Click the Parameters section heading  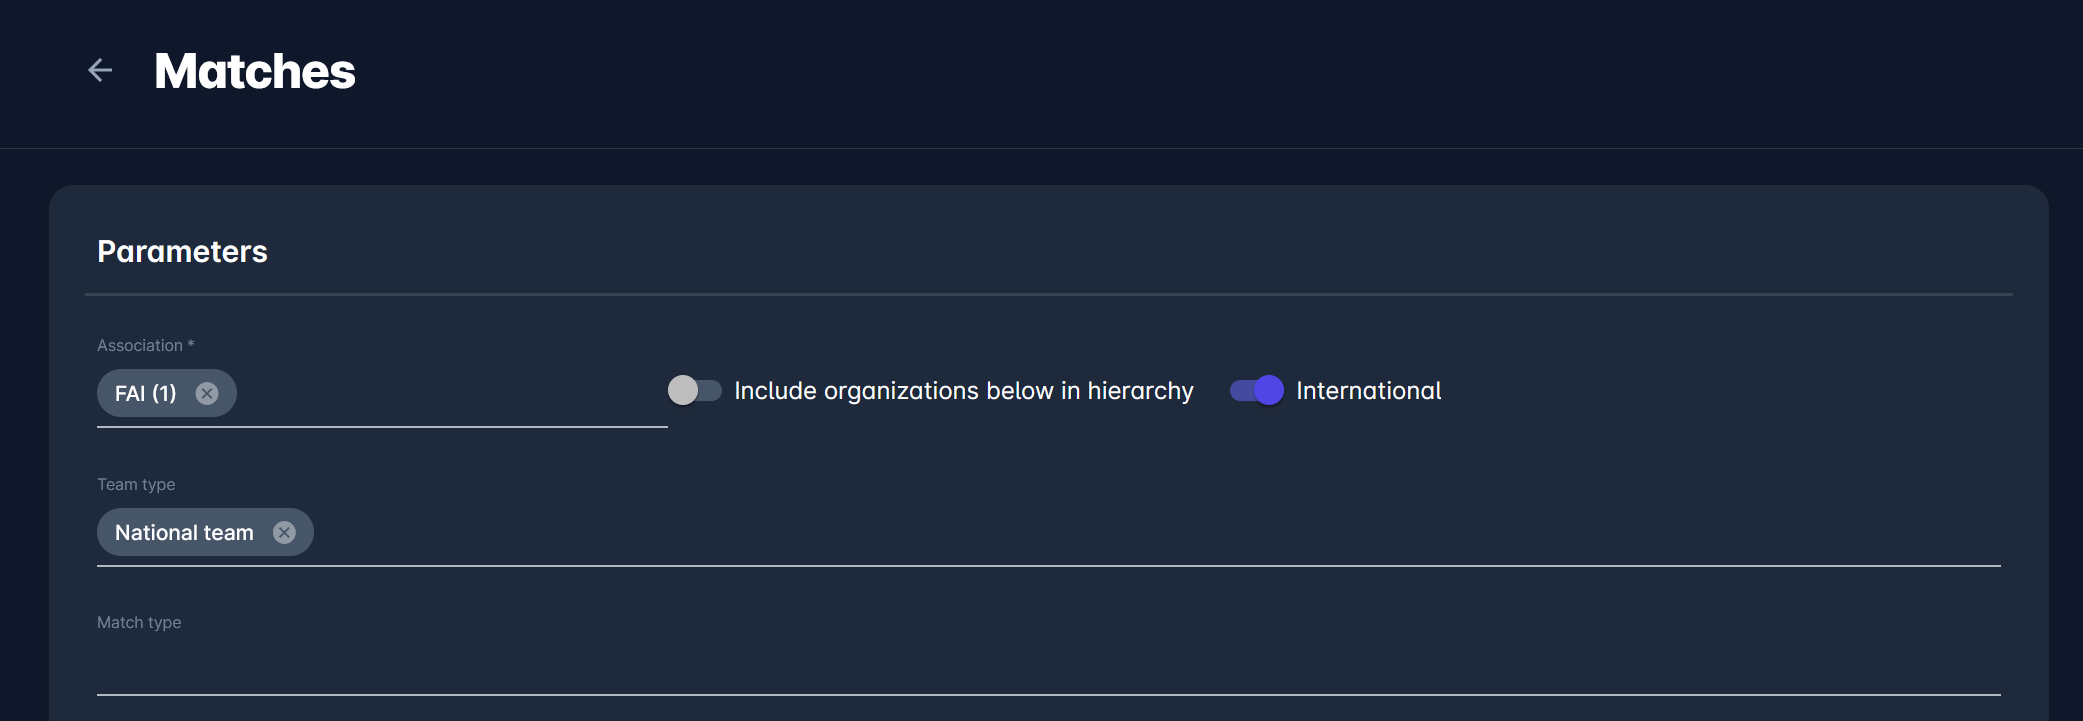click(182, 251)
